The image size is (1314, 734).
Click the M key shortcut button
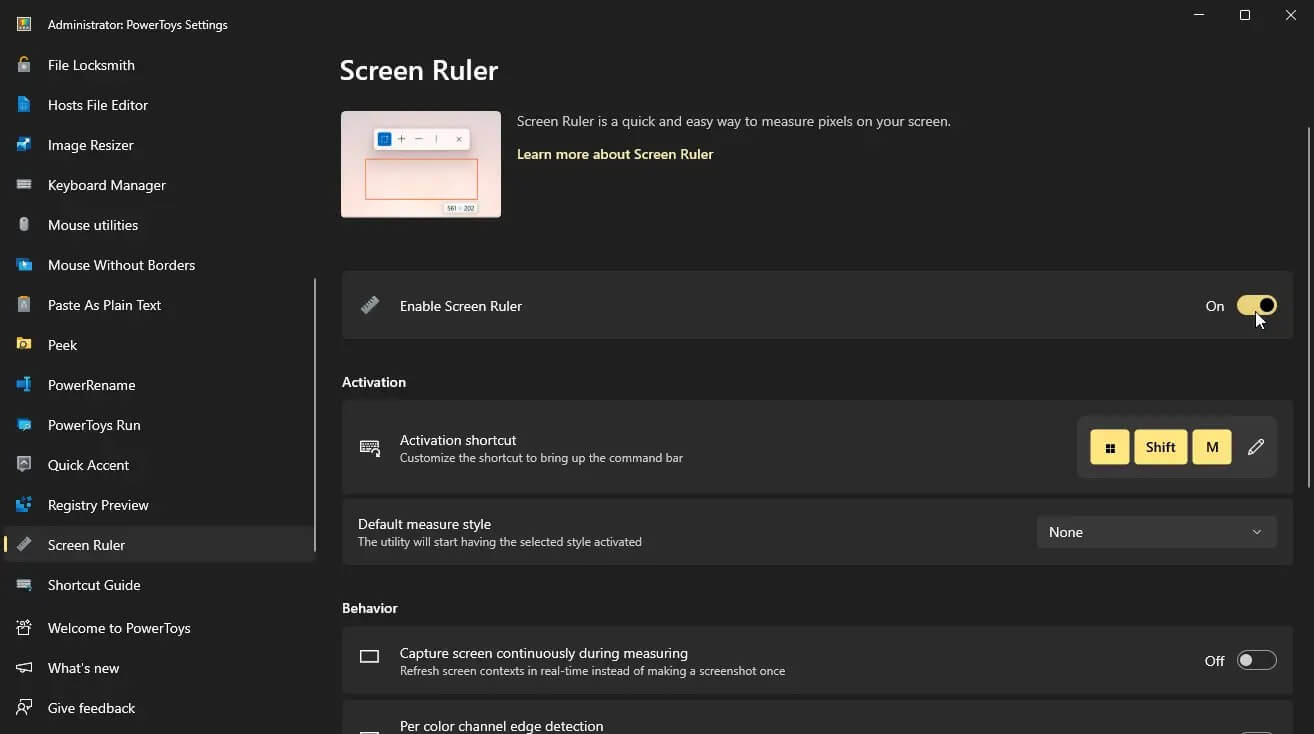point(1212,447)
